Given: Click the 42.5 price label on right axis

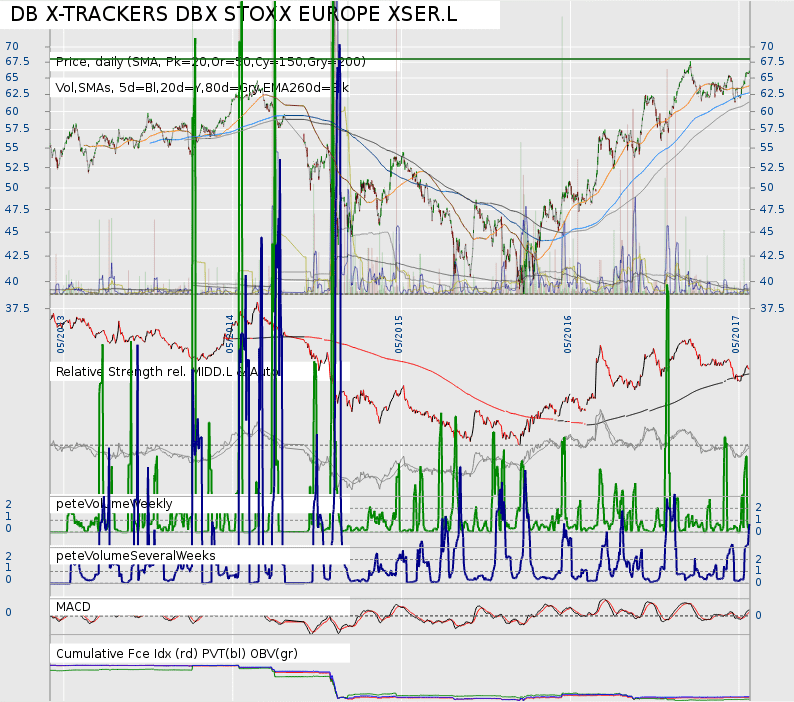Looking at the screenshot, I should [x=772, y=255].
